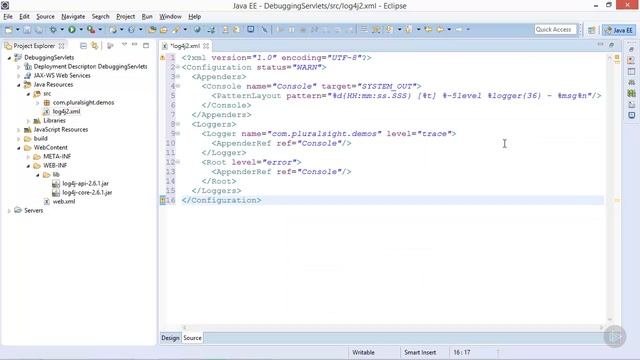
Task: Select JAX-WS Web Services node
Action: 62,76
